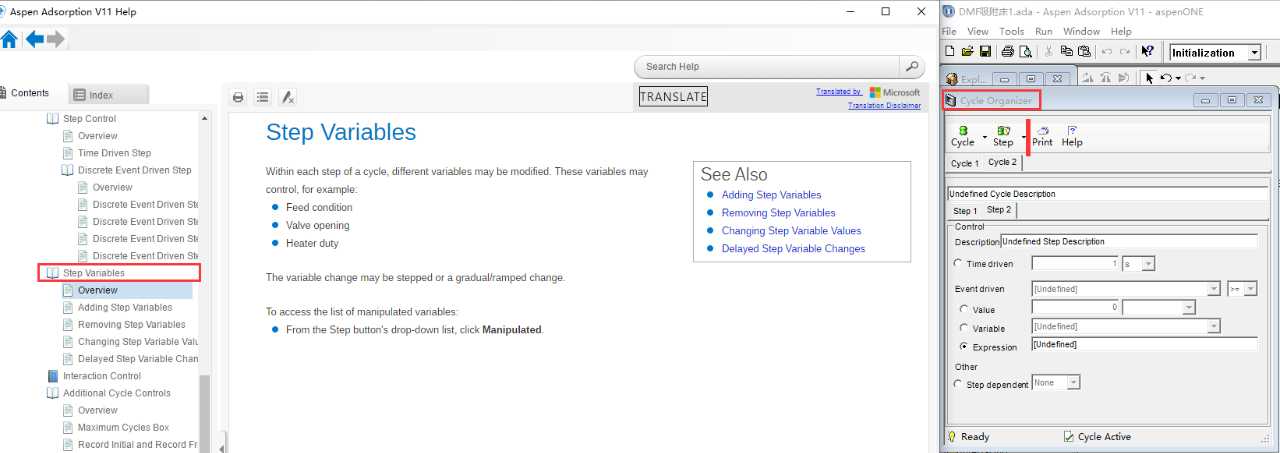Open the Run menu
The width and height of the screenshot is (1280, 453).
click(1044, 31)
